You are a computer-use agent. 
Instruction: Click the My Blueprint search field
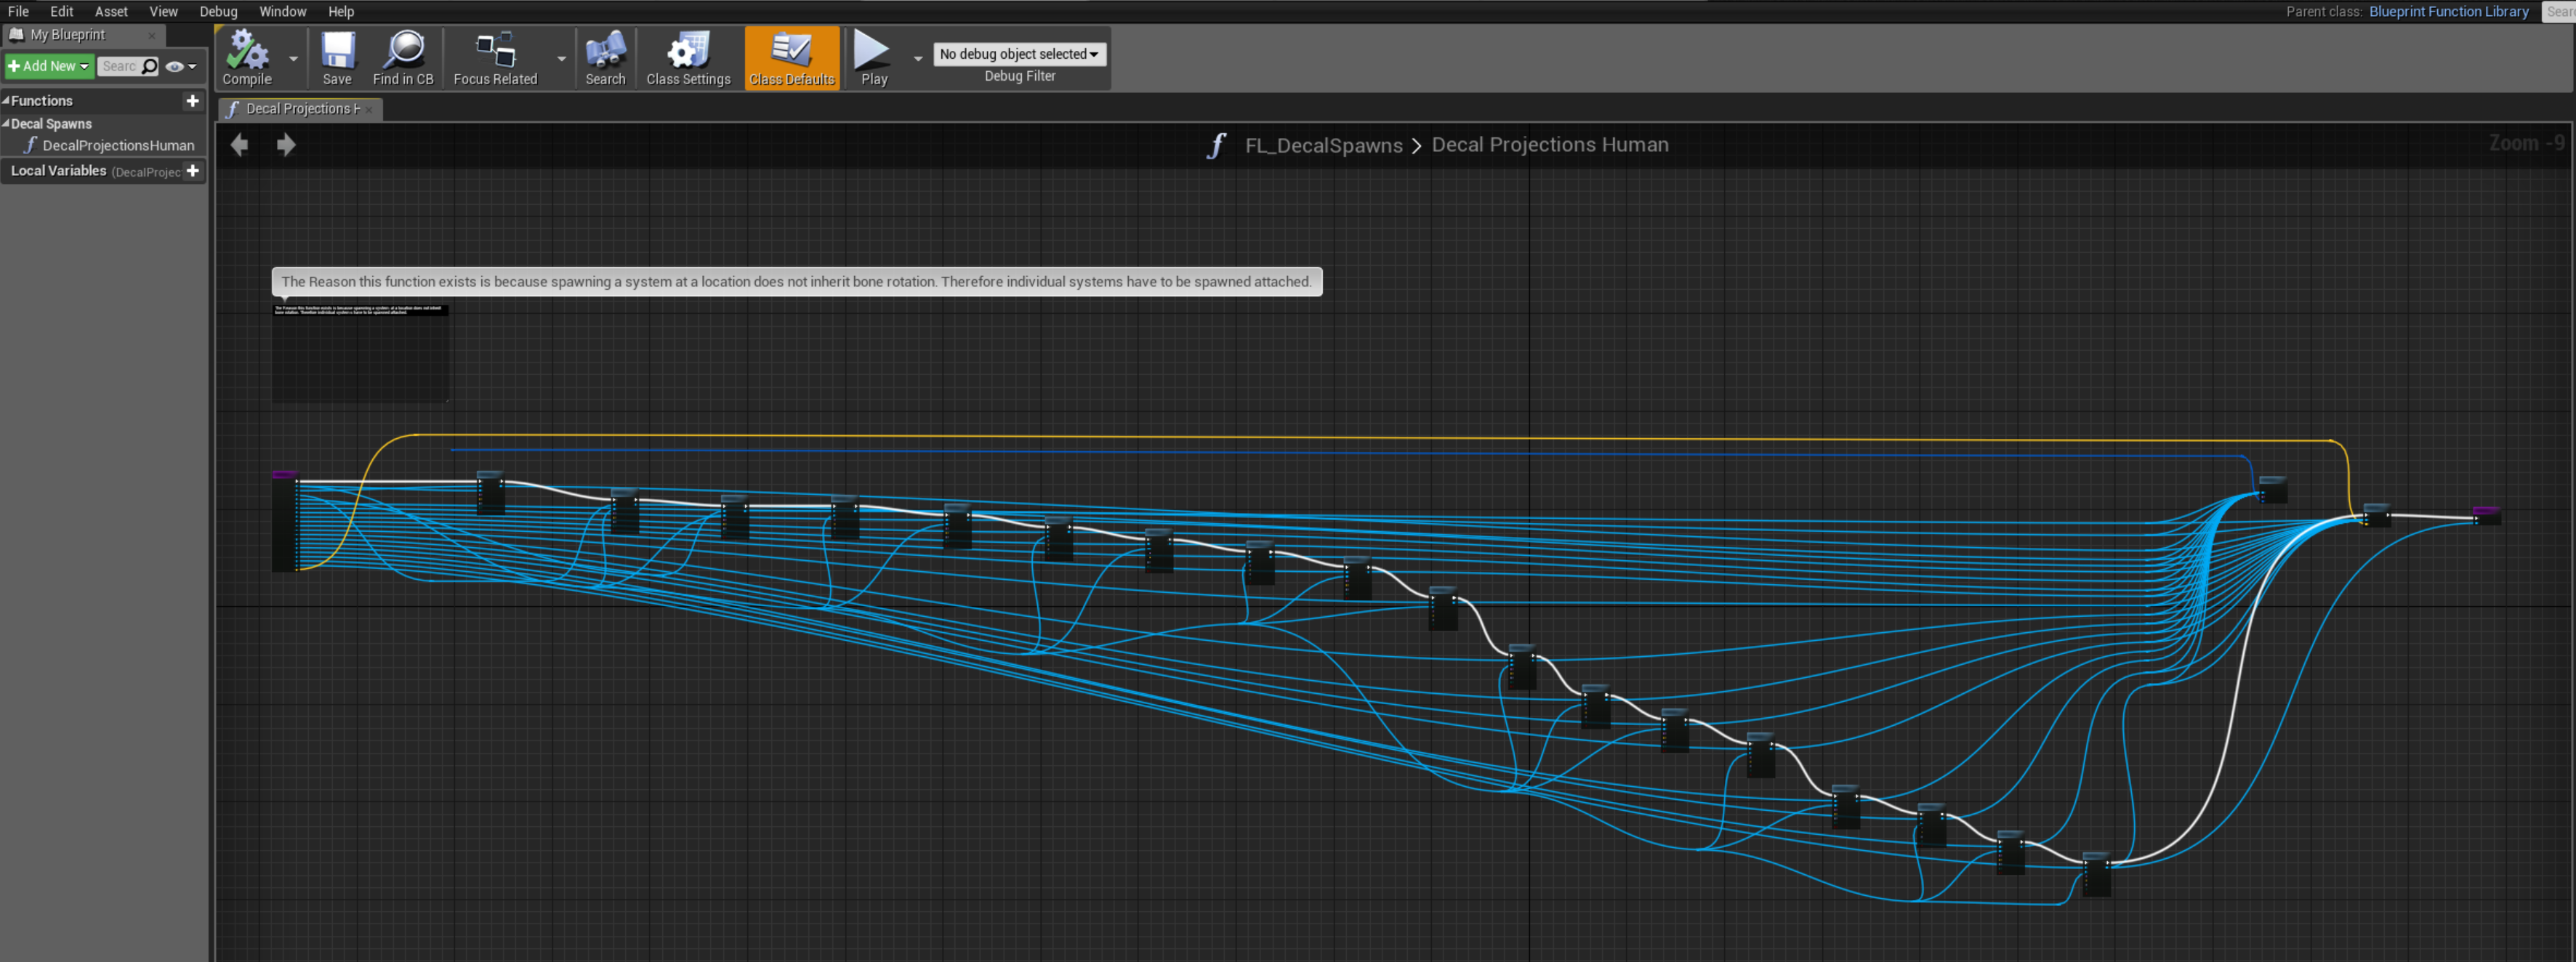(x=119, y=67)
